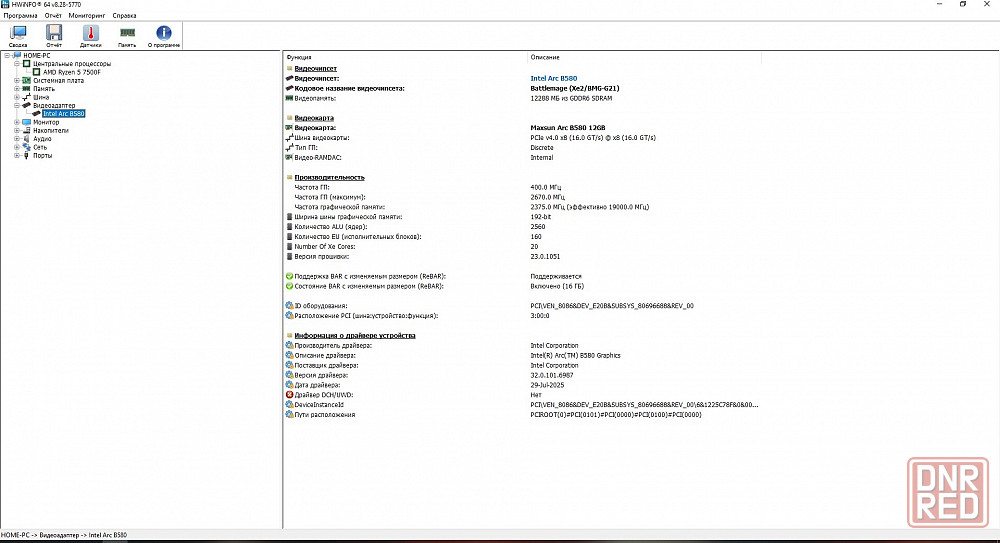Expand the Шина tree node

17,97
